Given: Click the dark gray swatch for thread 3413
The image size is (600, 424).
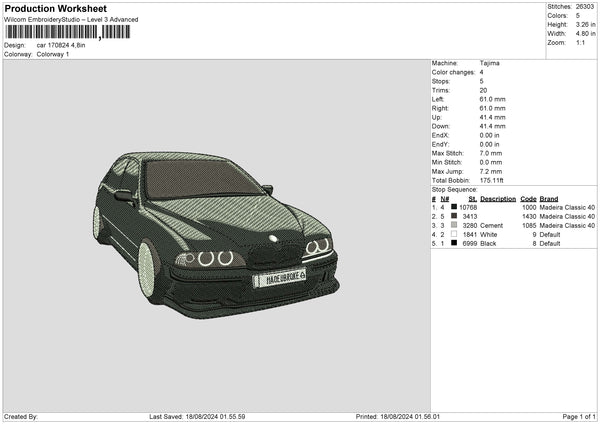Looking at the screenshot, I should (454, 216).
